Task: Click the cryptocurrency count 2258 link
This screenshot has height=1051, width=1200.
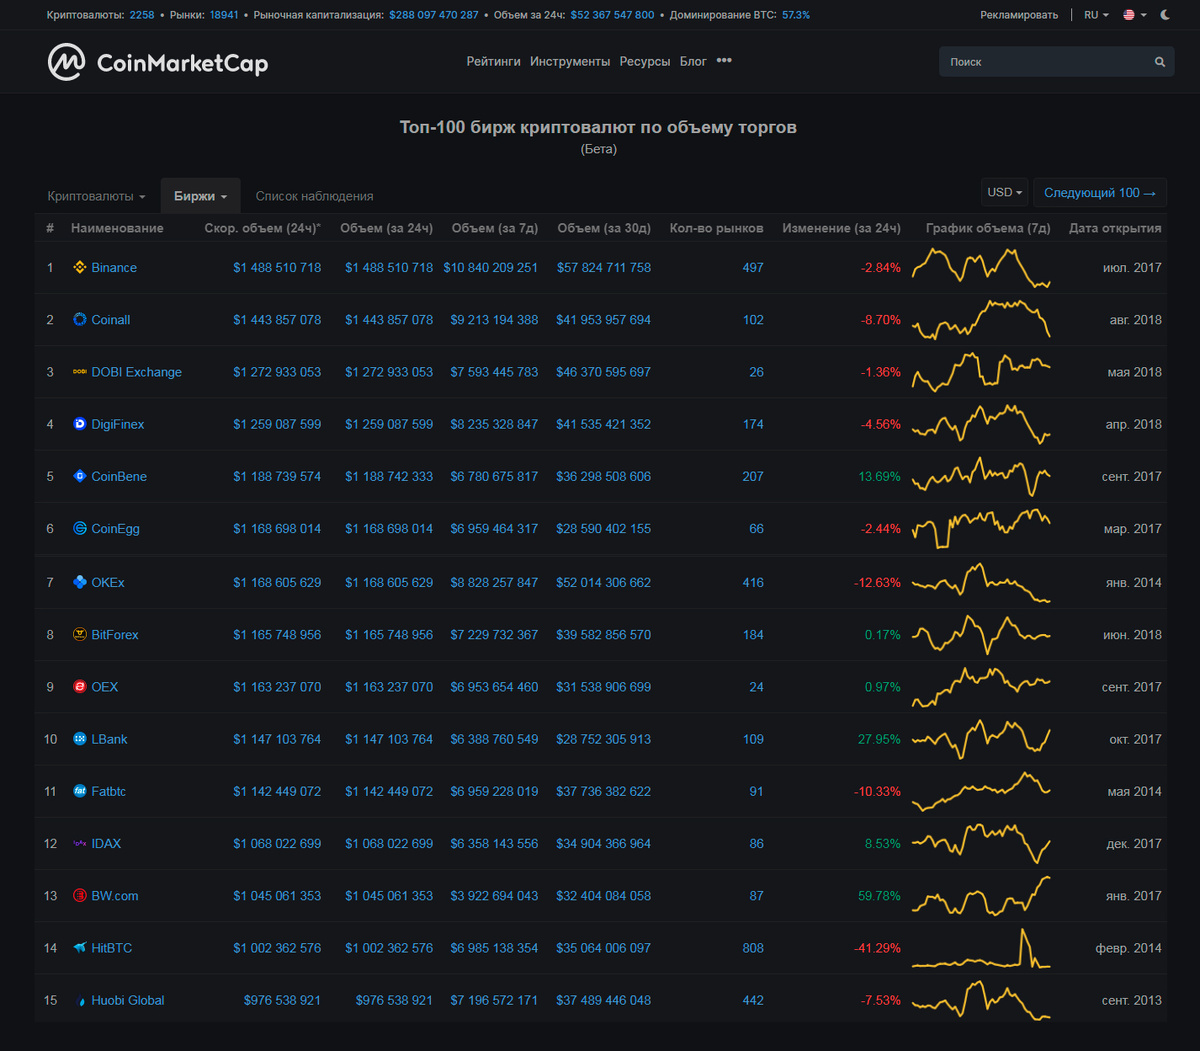Action: click(142, 15)
